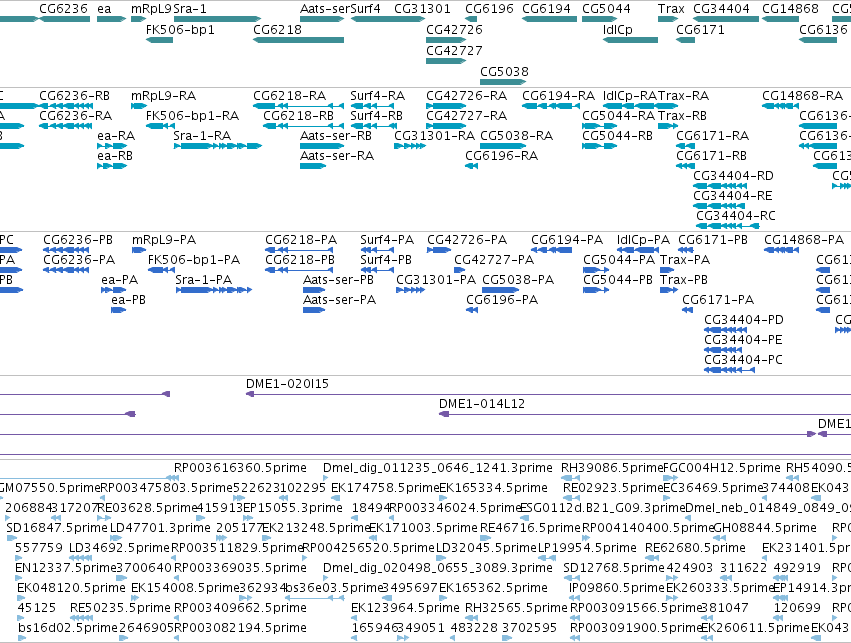
Task: Open the CG6218-RB transcript
Action: [303, 126]
